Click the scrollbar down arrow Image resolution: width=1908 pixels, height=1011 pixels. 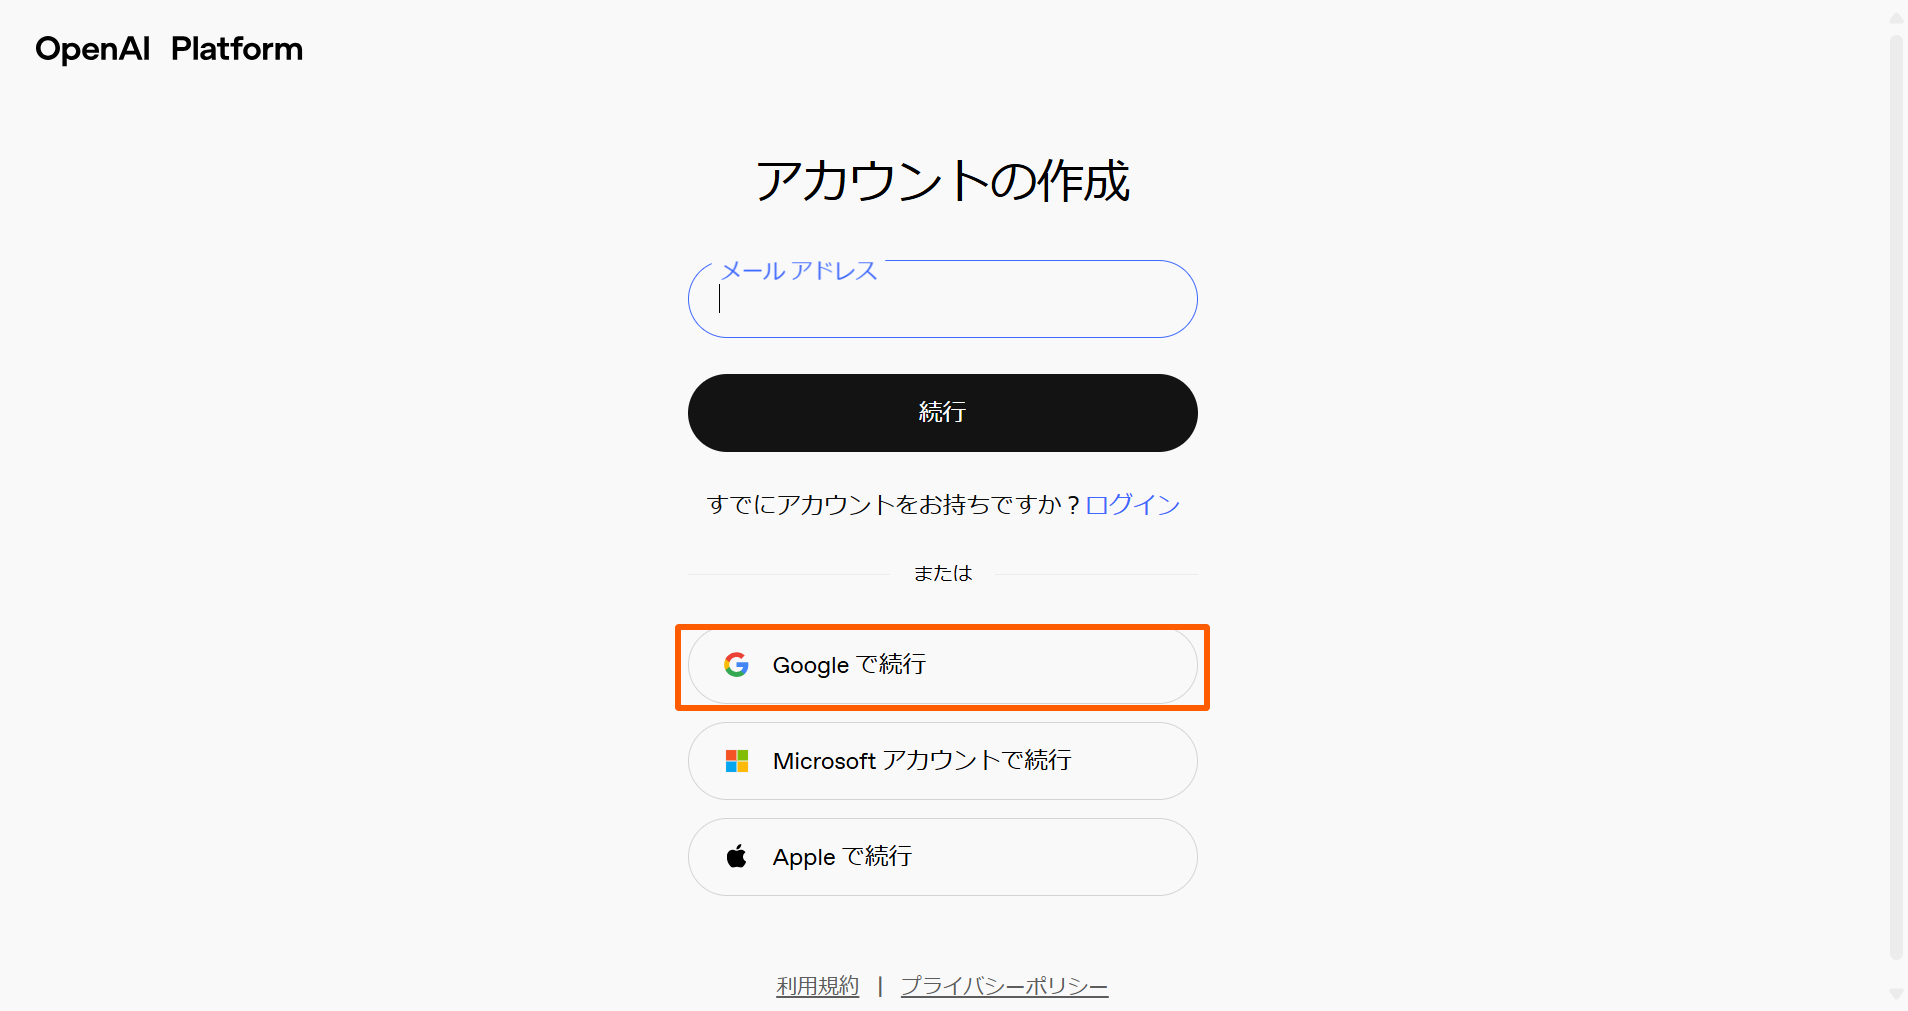tap(1896, 997)
